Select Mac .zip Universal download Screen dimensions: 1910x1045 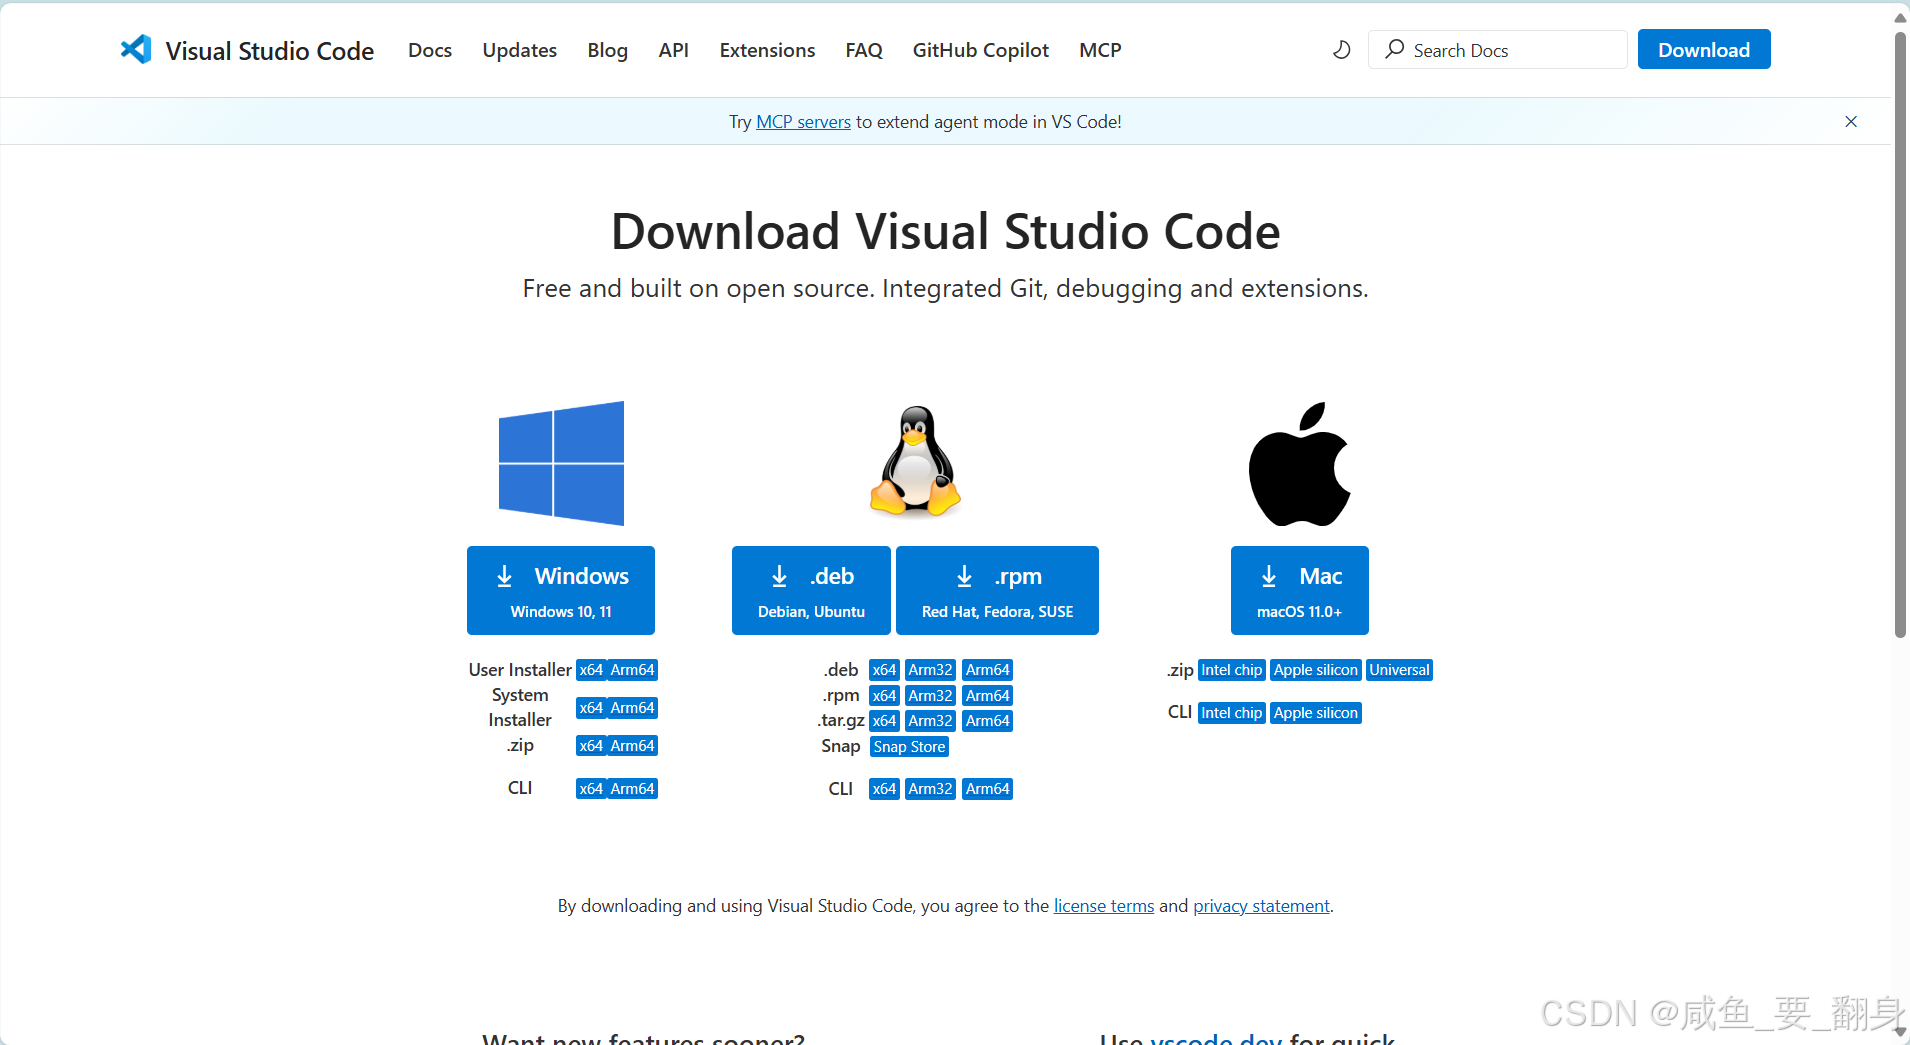(1400, 670)
